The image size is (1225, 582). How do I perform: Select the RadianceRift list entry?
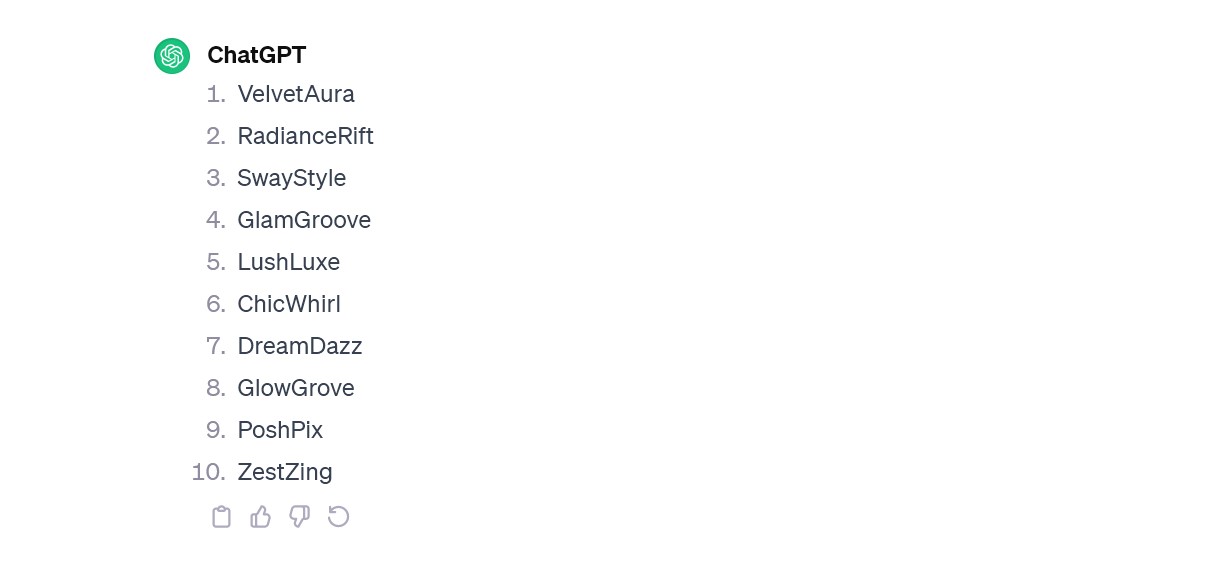pos(305,136)
